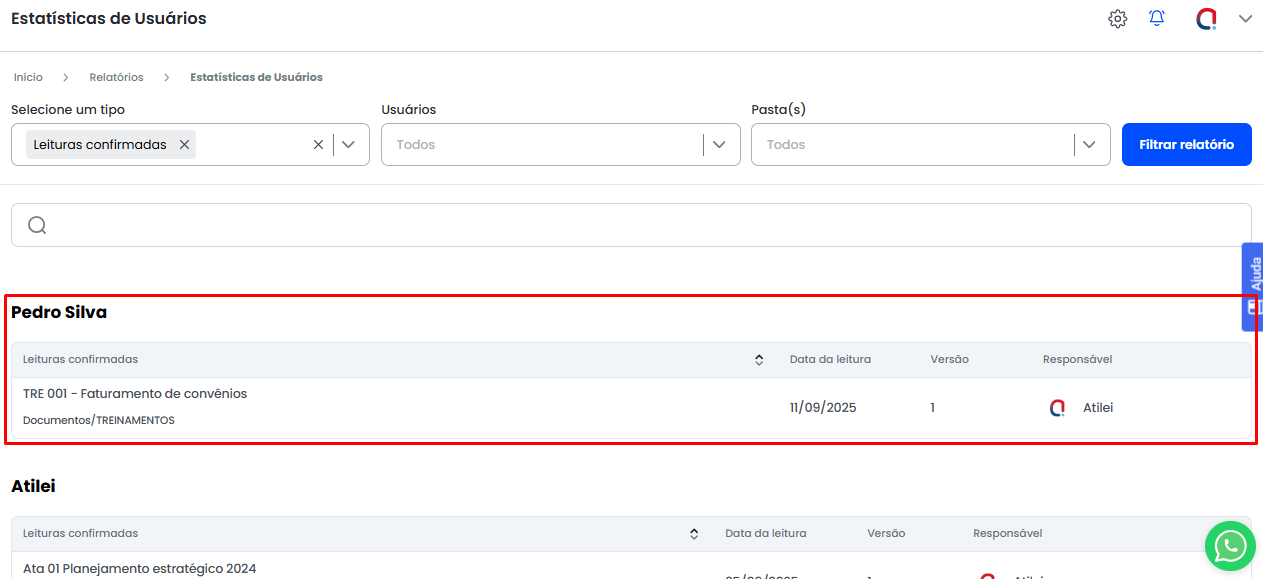
Task: Remove the 'Leituras confirmadas' chip
Action: (184, 145)
